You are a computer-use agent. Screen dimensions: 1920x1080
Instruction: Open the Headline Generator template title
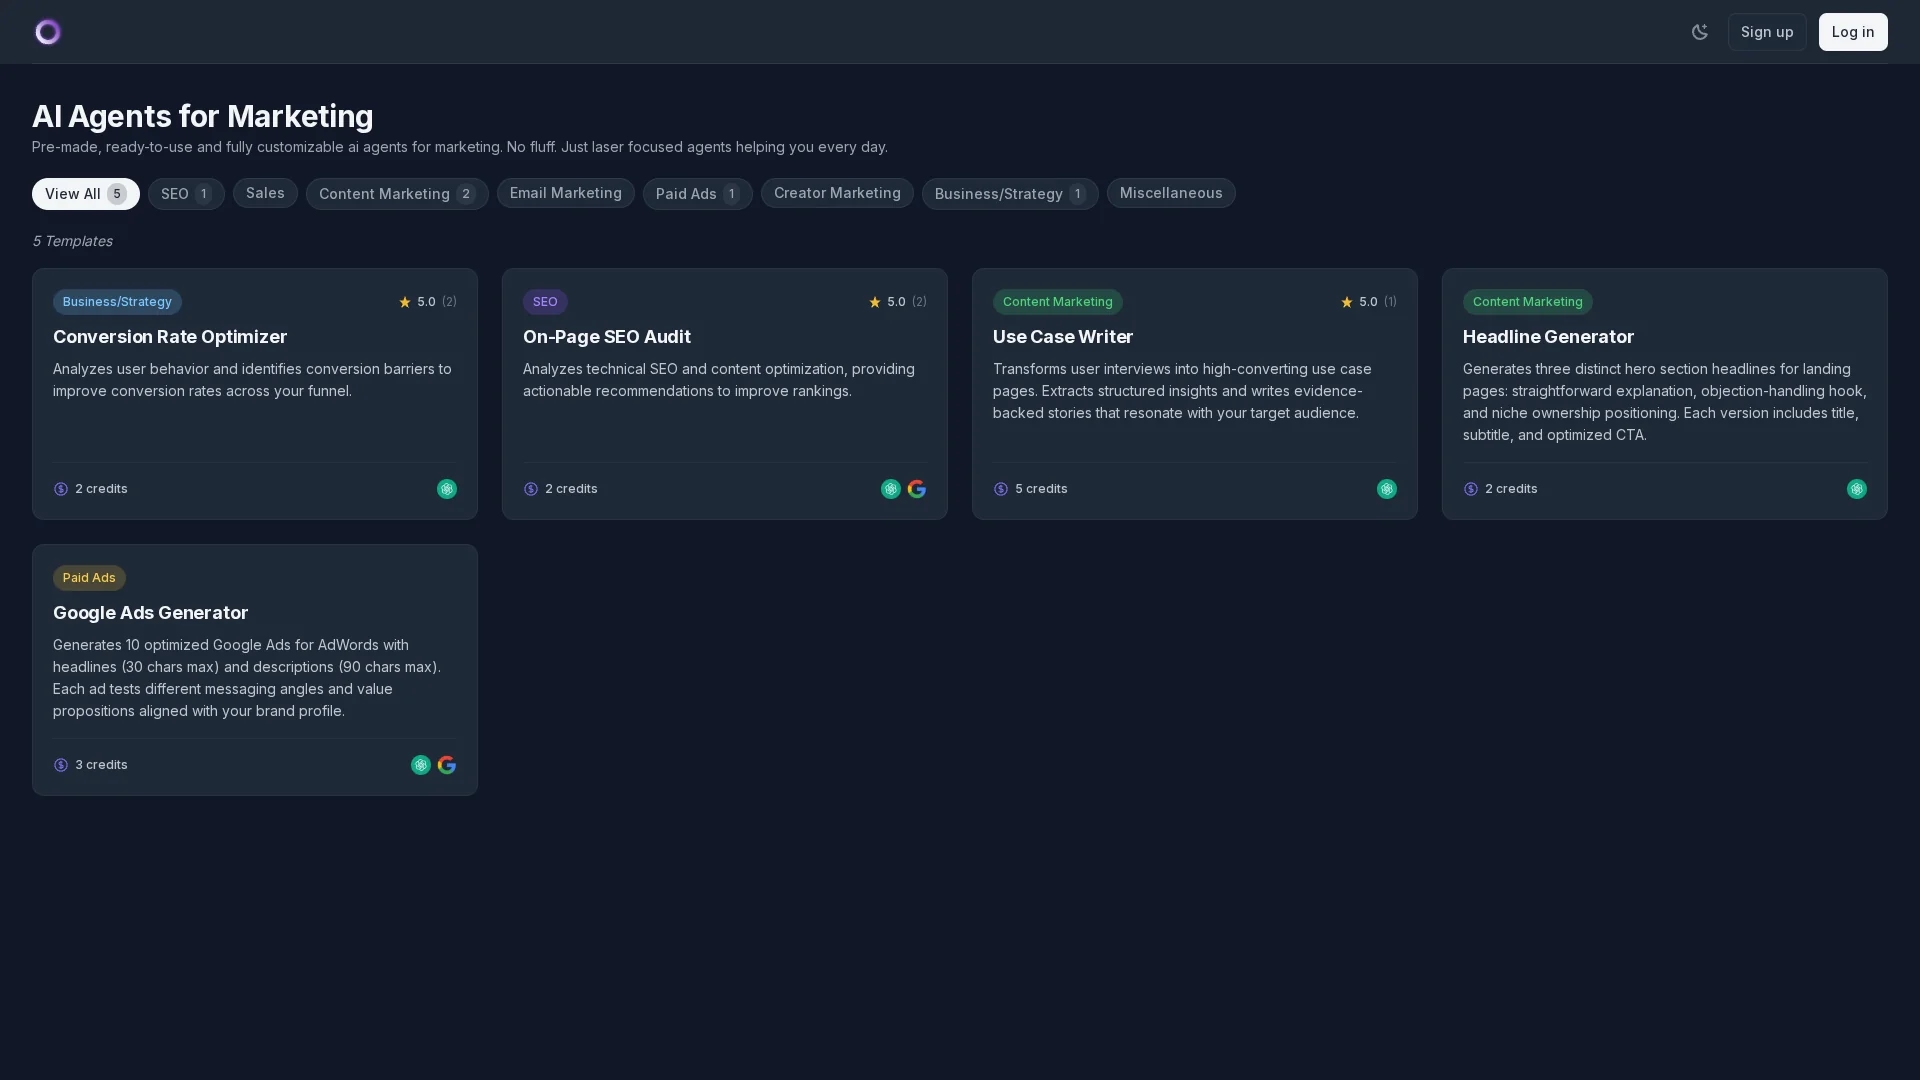[1548, 337]
